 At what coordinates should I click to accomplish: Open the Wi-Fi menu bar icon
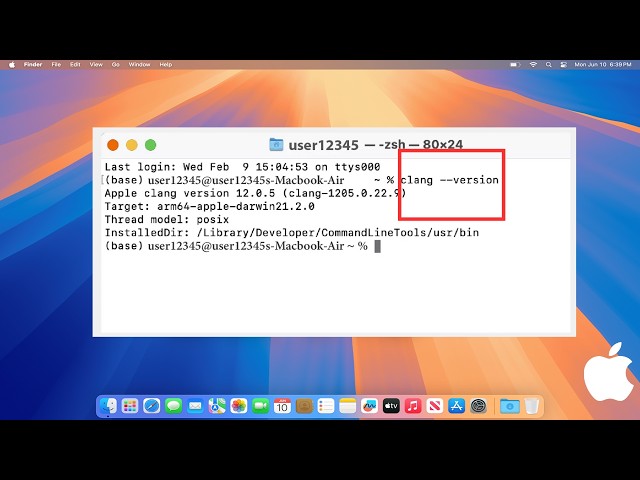[533, 64]
